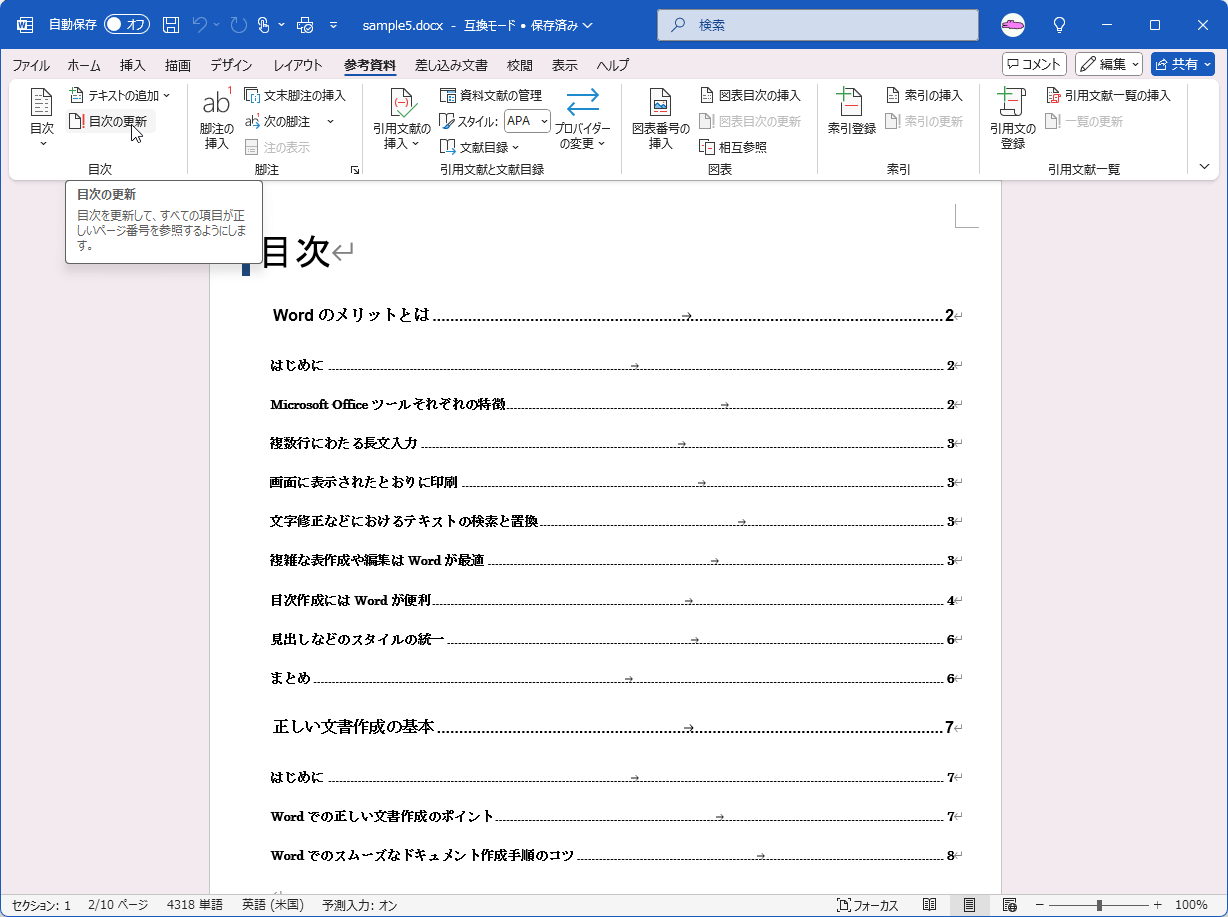Insert an endnote with 文末脚注の挿入
Viewport: 1228px width, 917px height.
pyautogui.click(x=297, y=95)
